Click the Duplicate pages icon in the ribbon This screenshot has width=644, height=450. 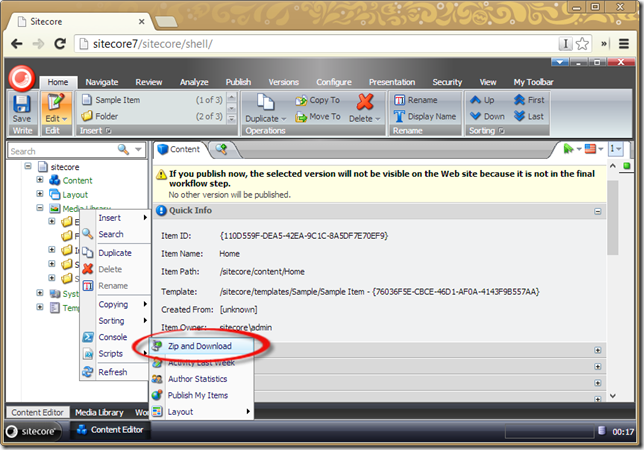point(266,102)
